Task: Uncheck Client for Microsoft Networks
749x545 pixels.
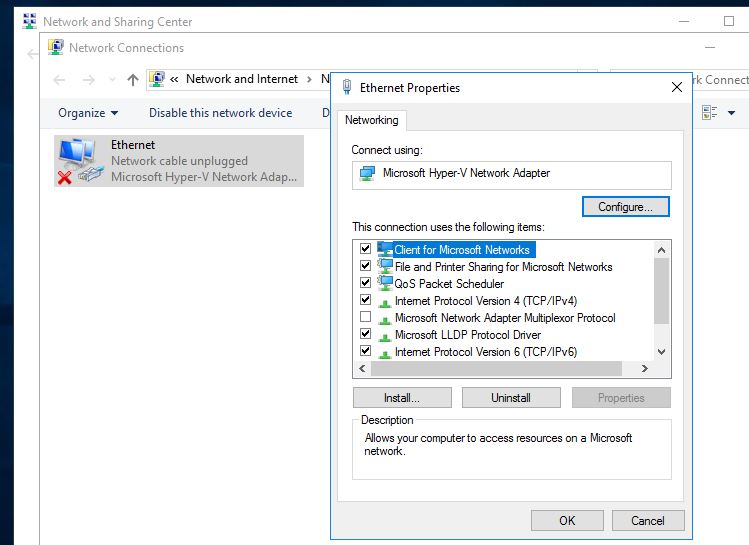Action: (365, 248)
